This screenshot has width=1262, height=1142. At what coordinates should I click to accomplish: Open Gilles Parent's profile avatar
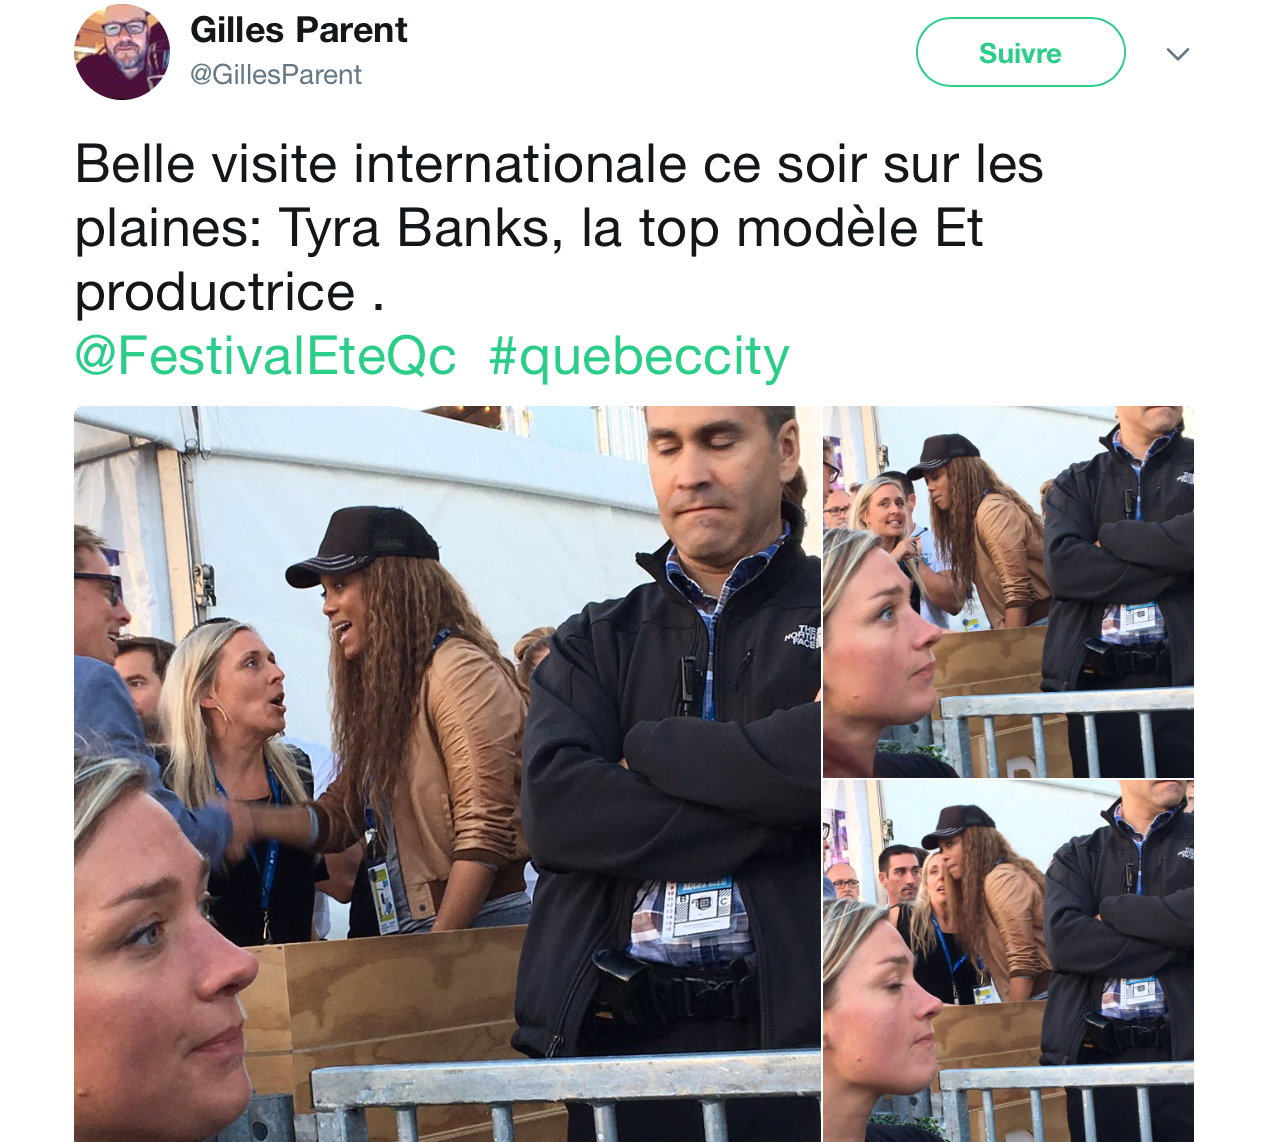(x=122, y=52)
